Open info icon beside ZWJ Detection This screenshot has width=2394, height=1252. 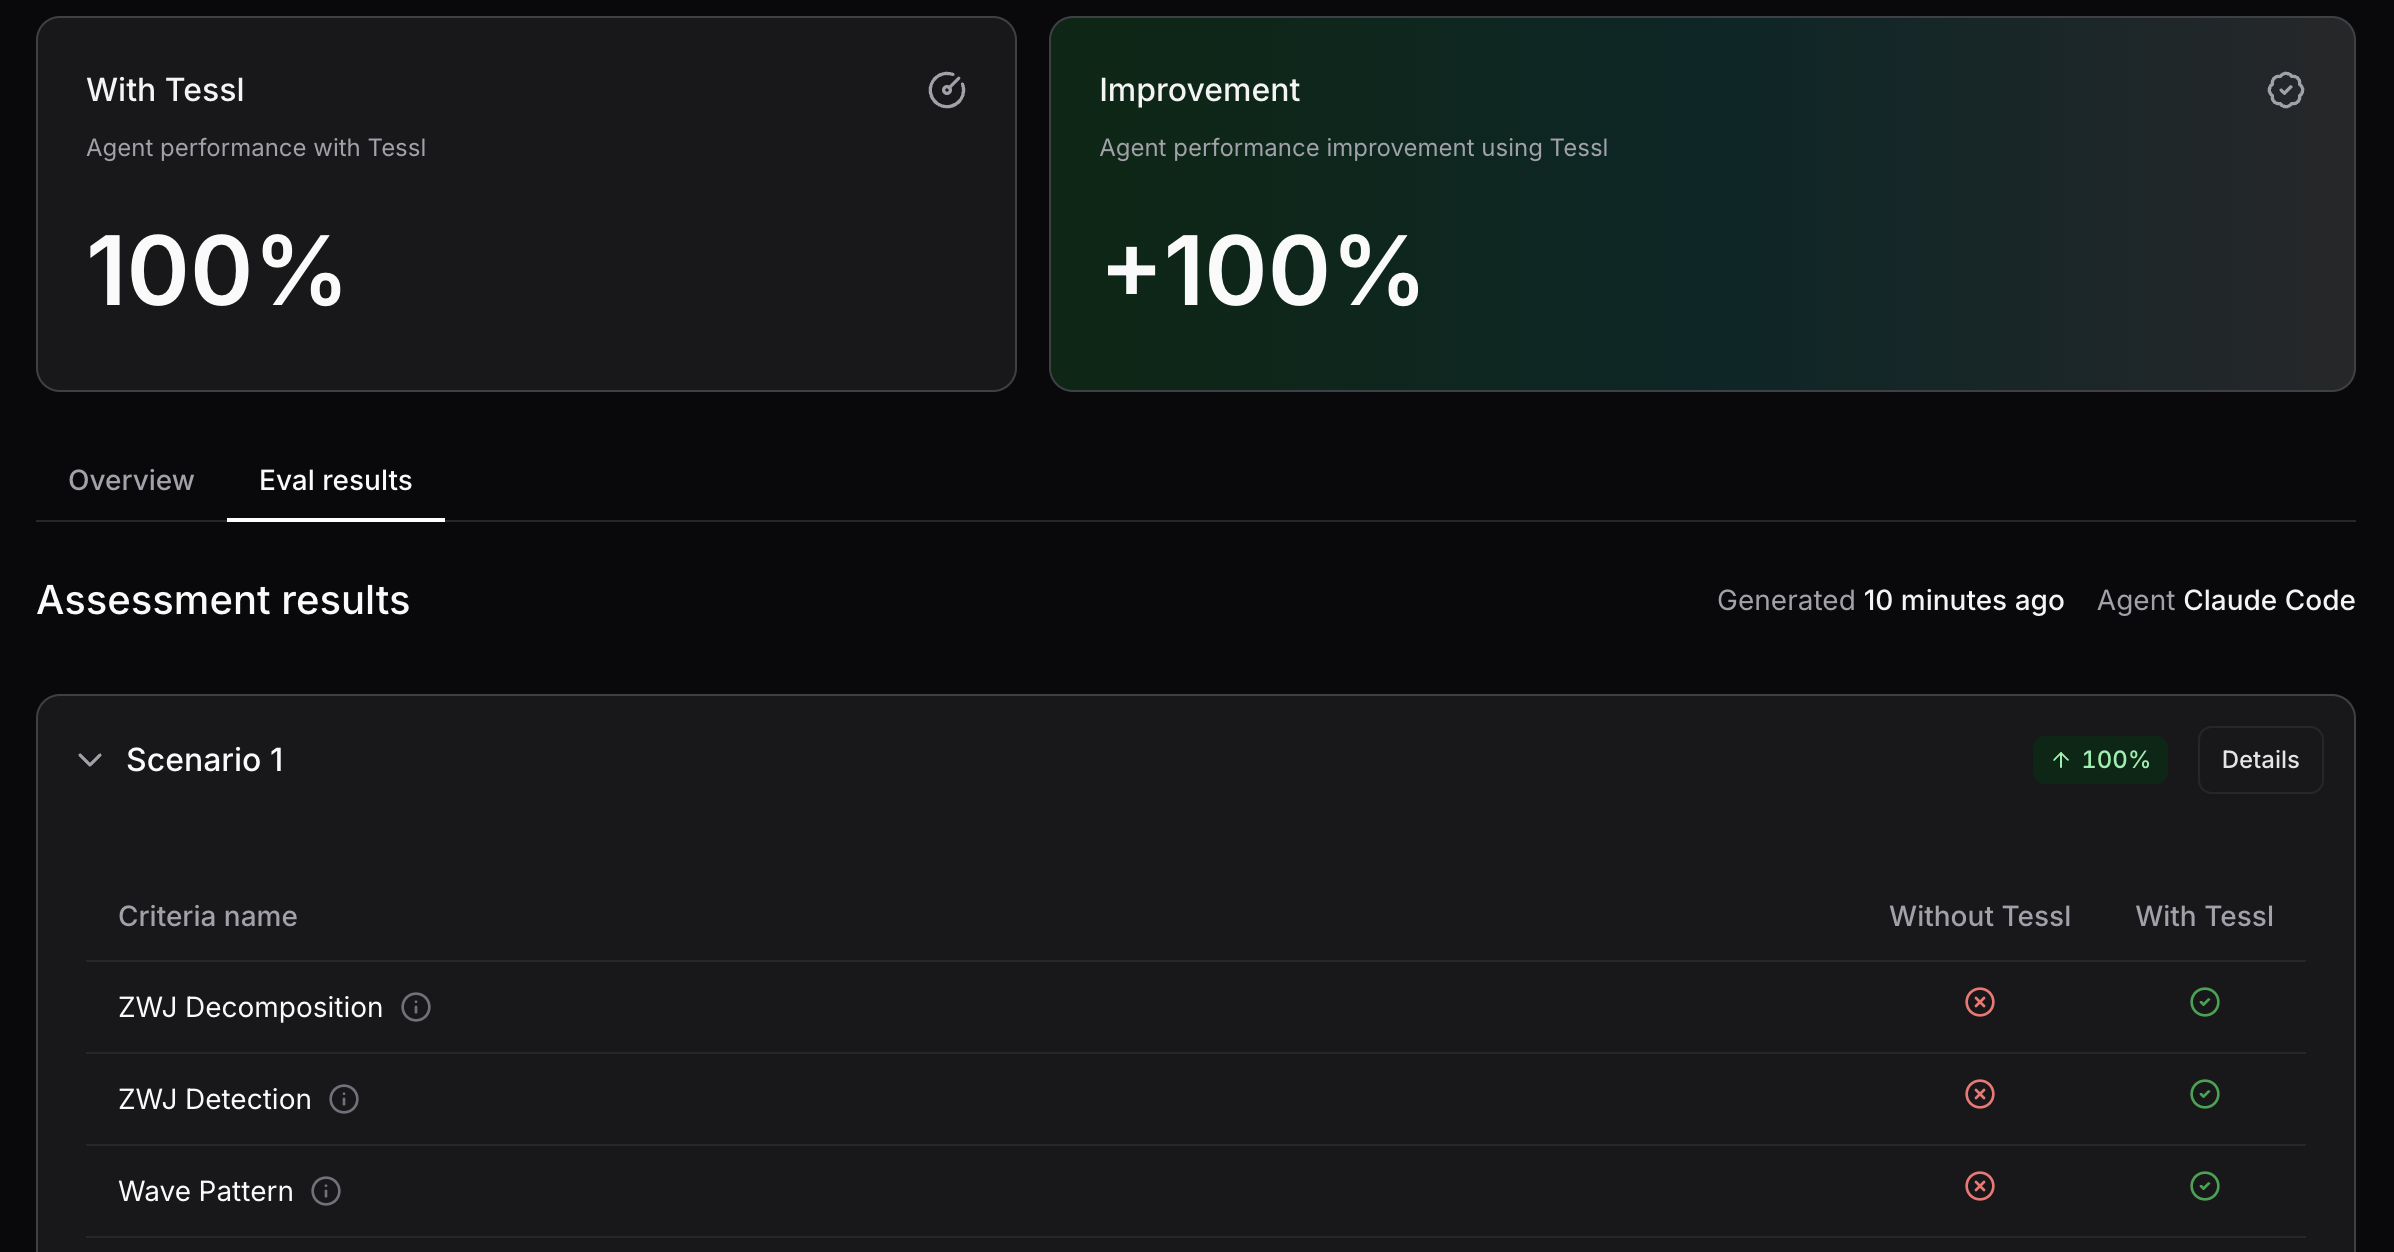point(344,1099)
